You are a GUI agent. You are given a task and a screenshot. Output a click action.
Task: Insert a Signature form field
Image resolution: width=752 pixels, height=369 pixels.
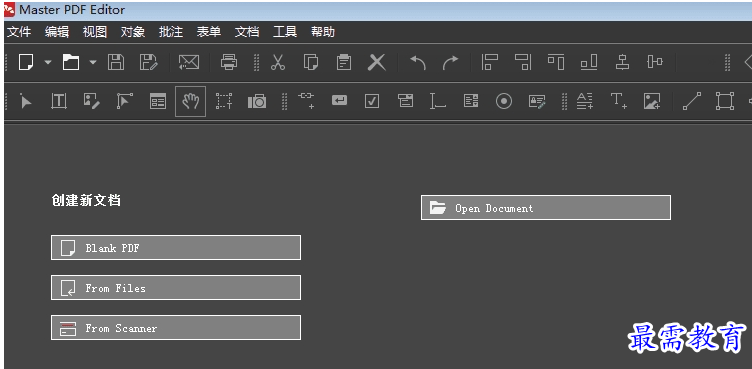537,101
